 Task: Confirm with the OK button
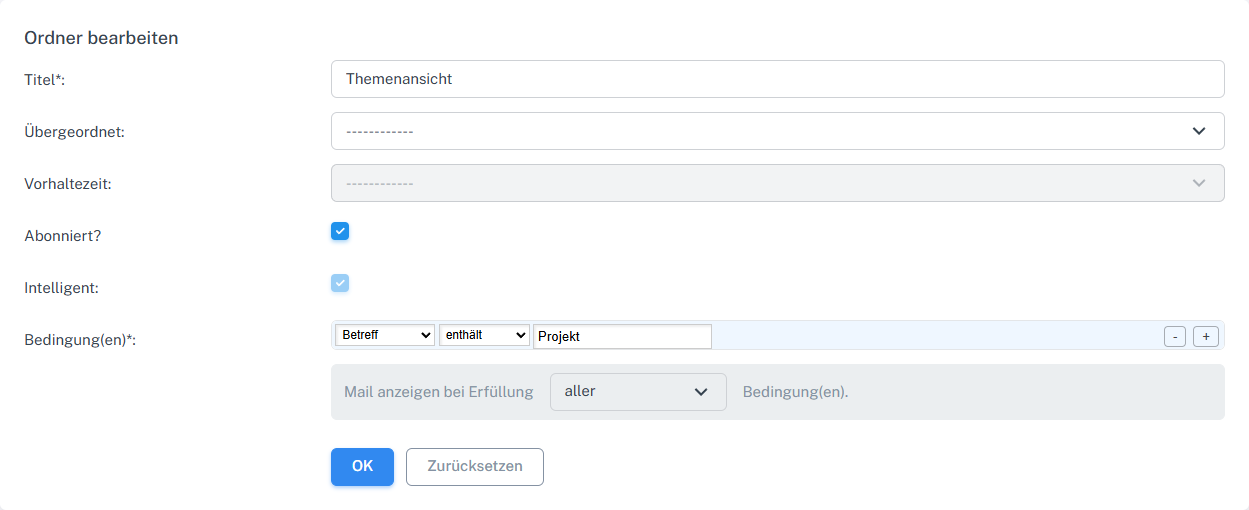pyautogui.click(x=362, y=467)
